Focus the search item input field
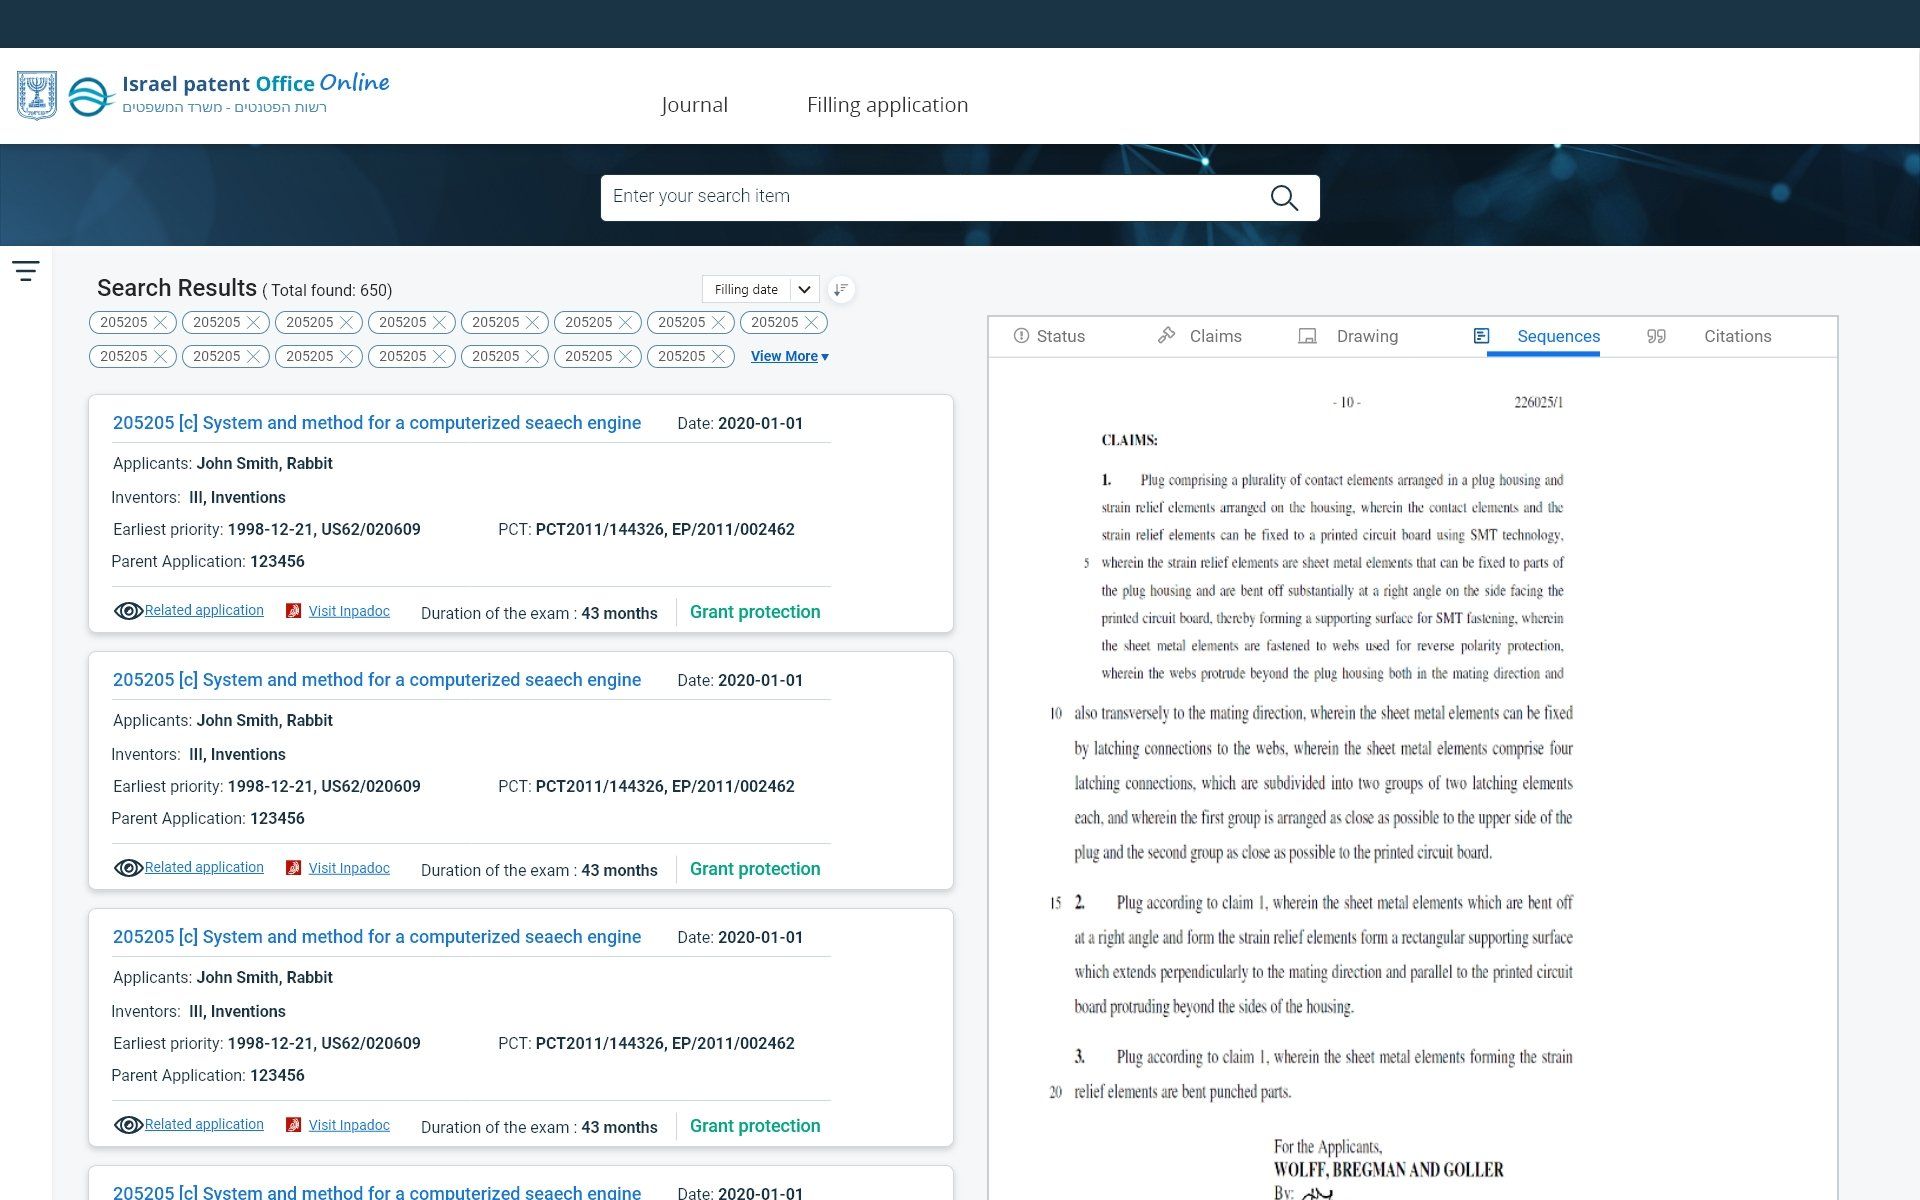 click(x=930, y=197)
